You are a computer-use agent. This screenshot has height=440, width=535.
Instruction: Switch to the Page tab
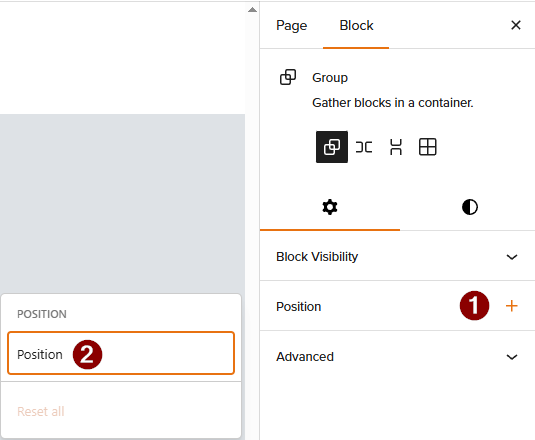coord(291,26)
